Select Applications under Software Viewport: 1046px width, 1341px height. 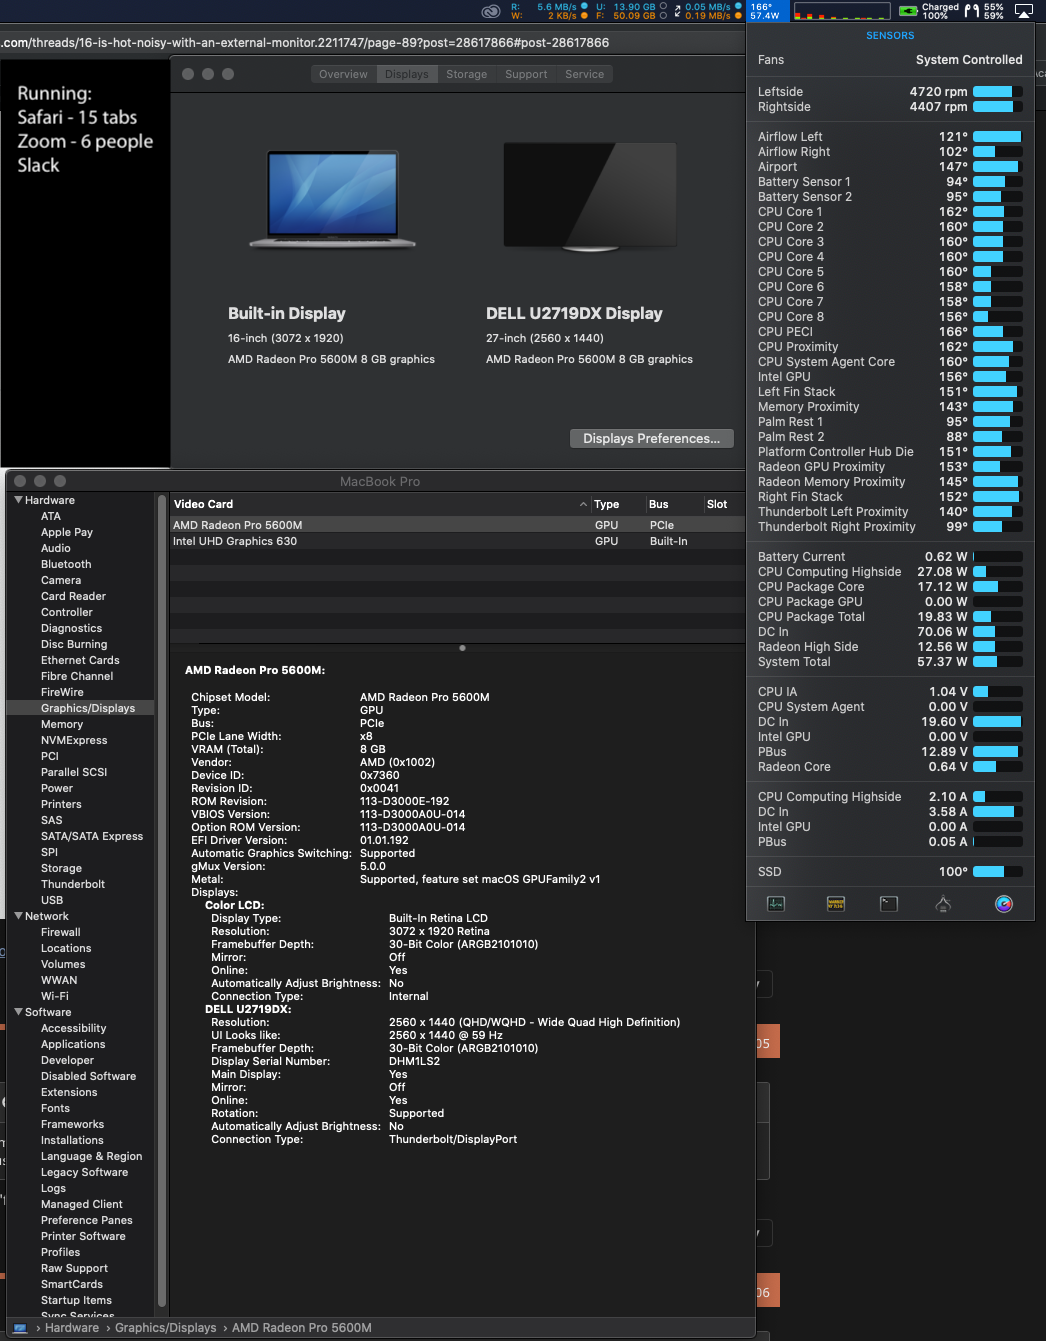73,1044
